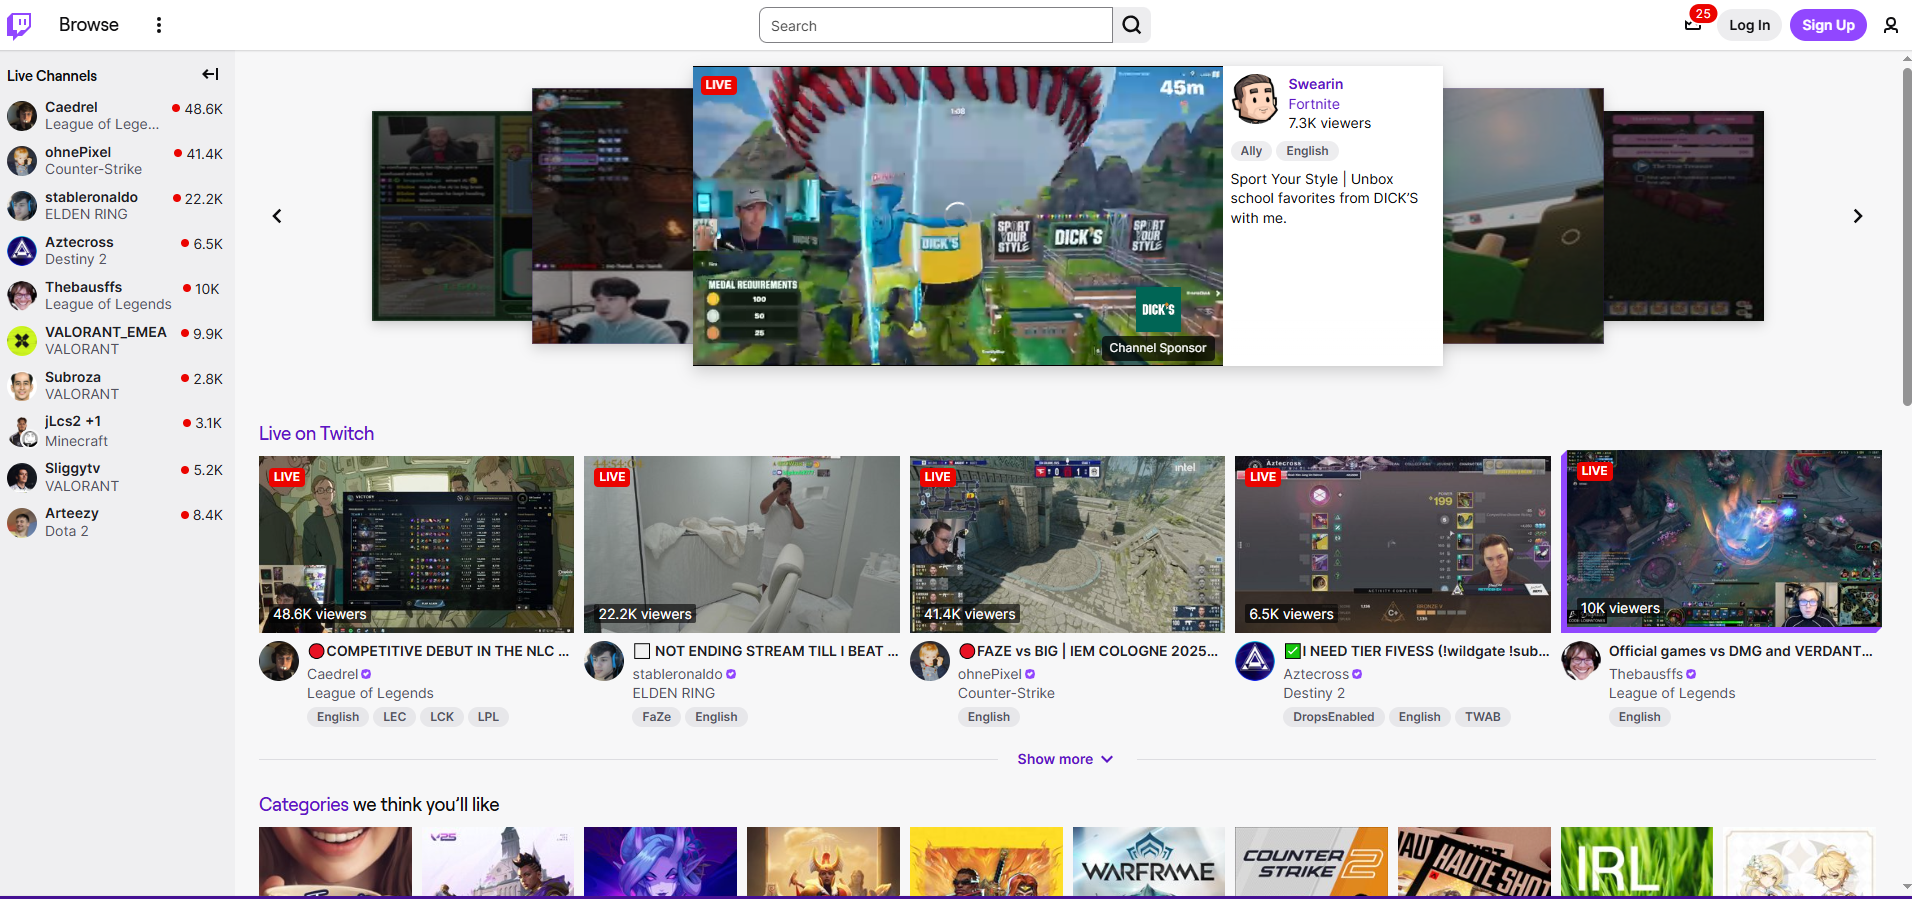
Task: Open the leftmost dimmed stream preview in carousel
Action: (452, 216)
